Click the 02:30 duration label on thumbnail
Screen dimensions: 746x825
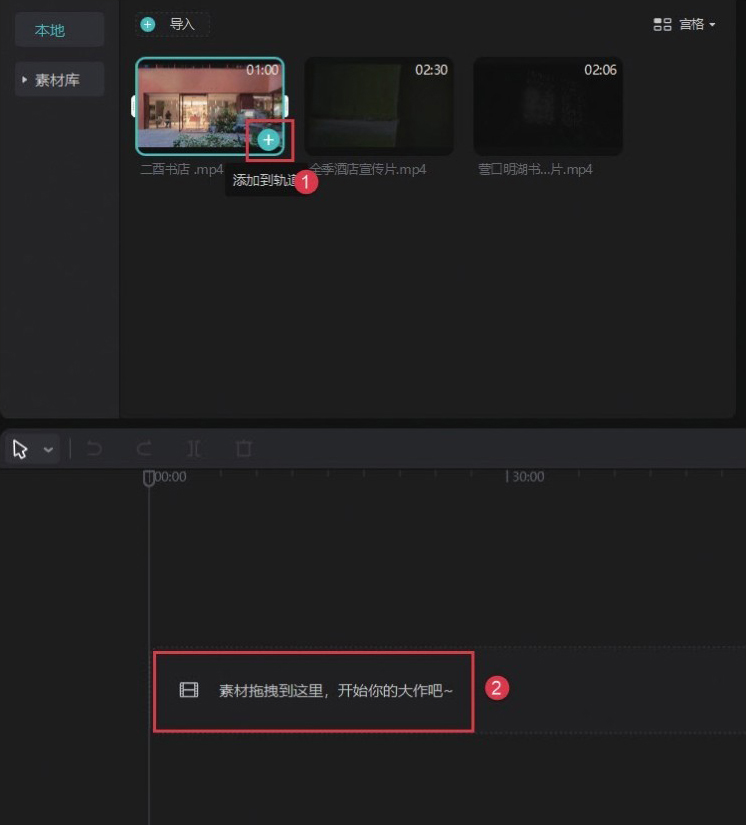pos(431,70)
